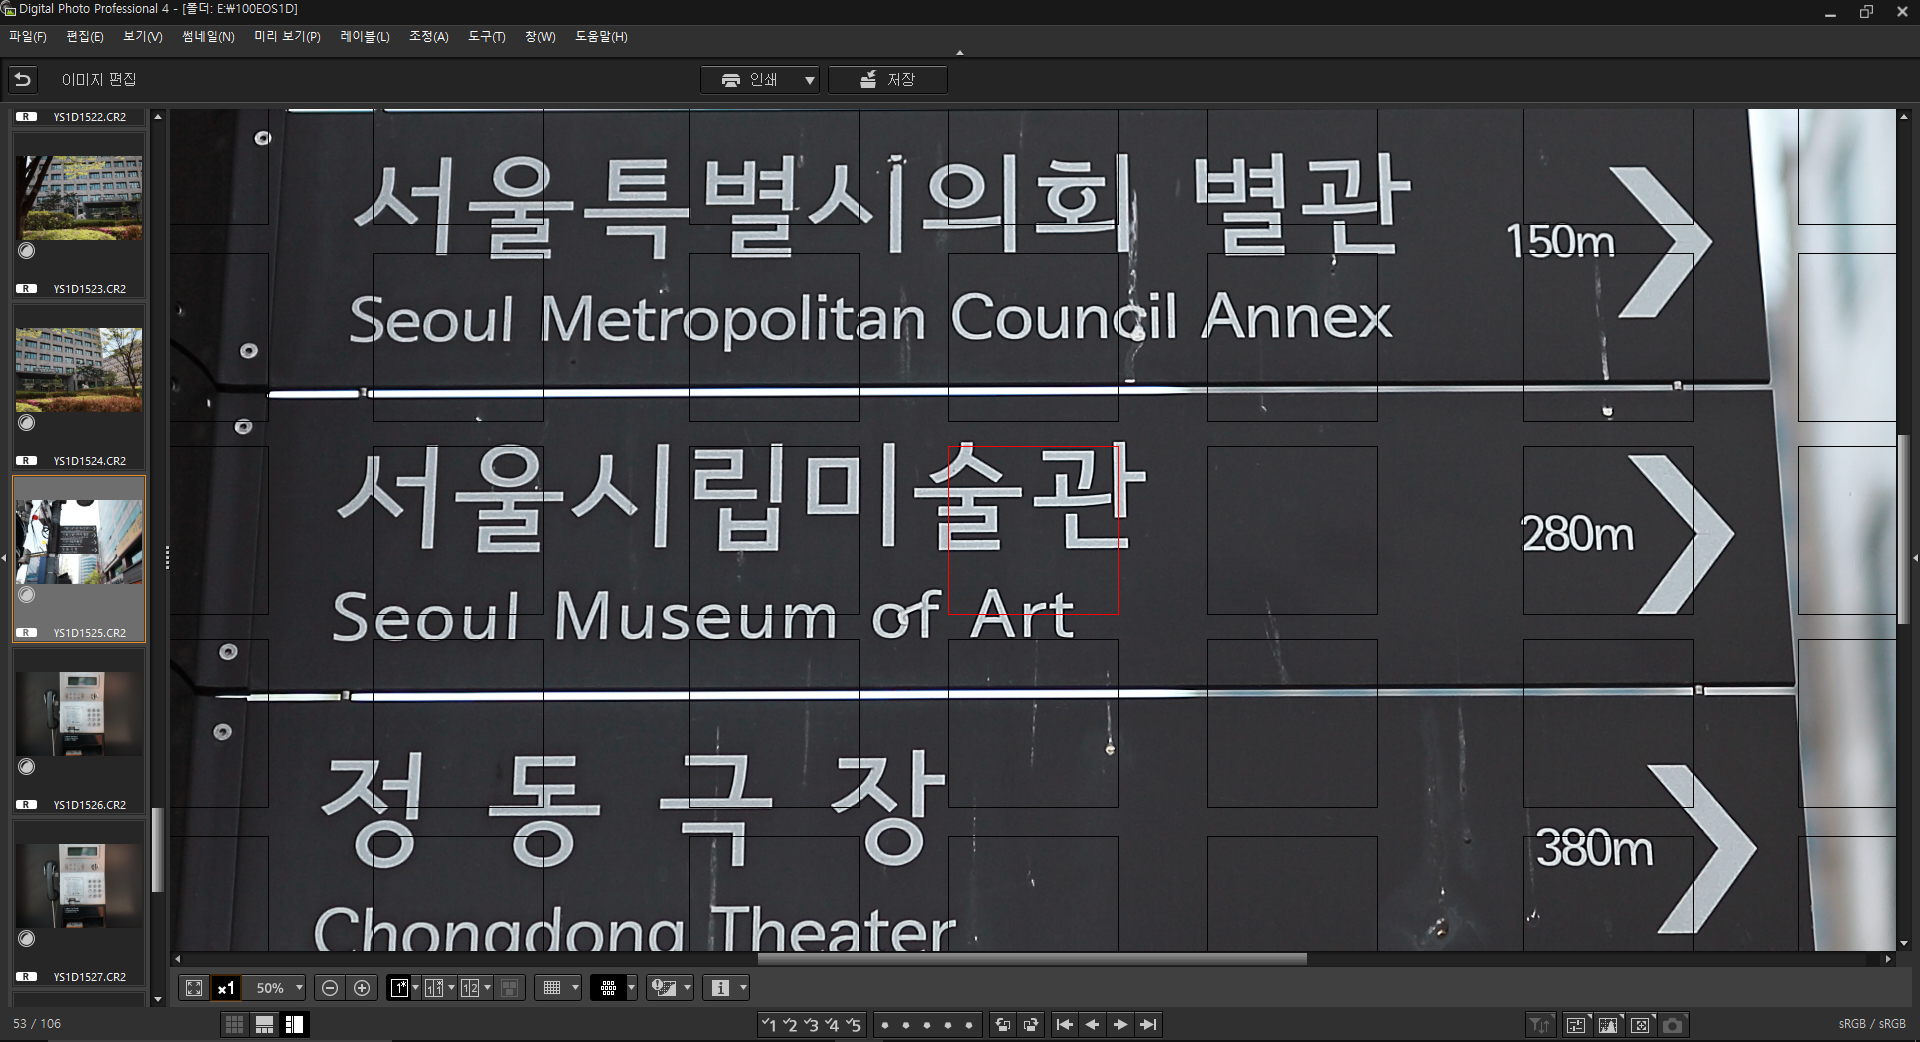Jump to first image
The image size is (1920, 1042).
[x=1065, y=1024]
